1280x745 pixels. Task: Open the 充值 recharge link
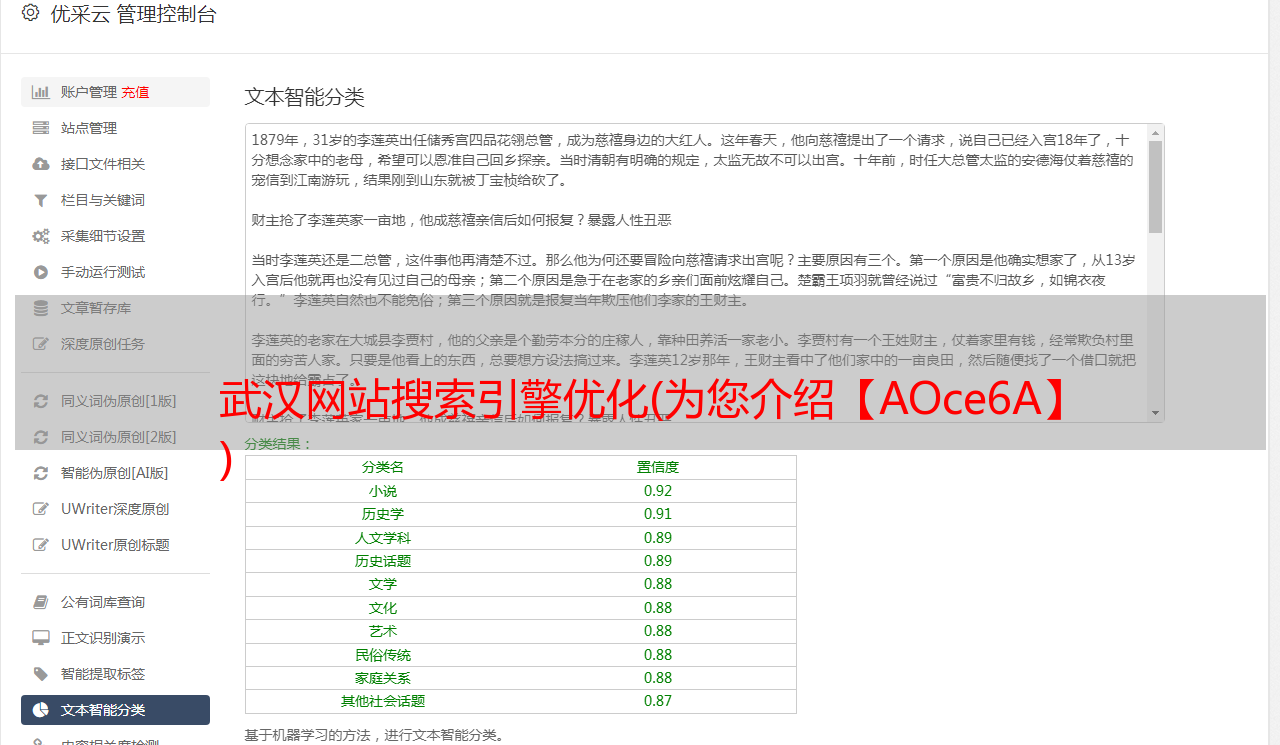click(135, 92)
